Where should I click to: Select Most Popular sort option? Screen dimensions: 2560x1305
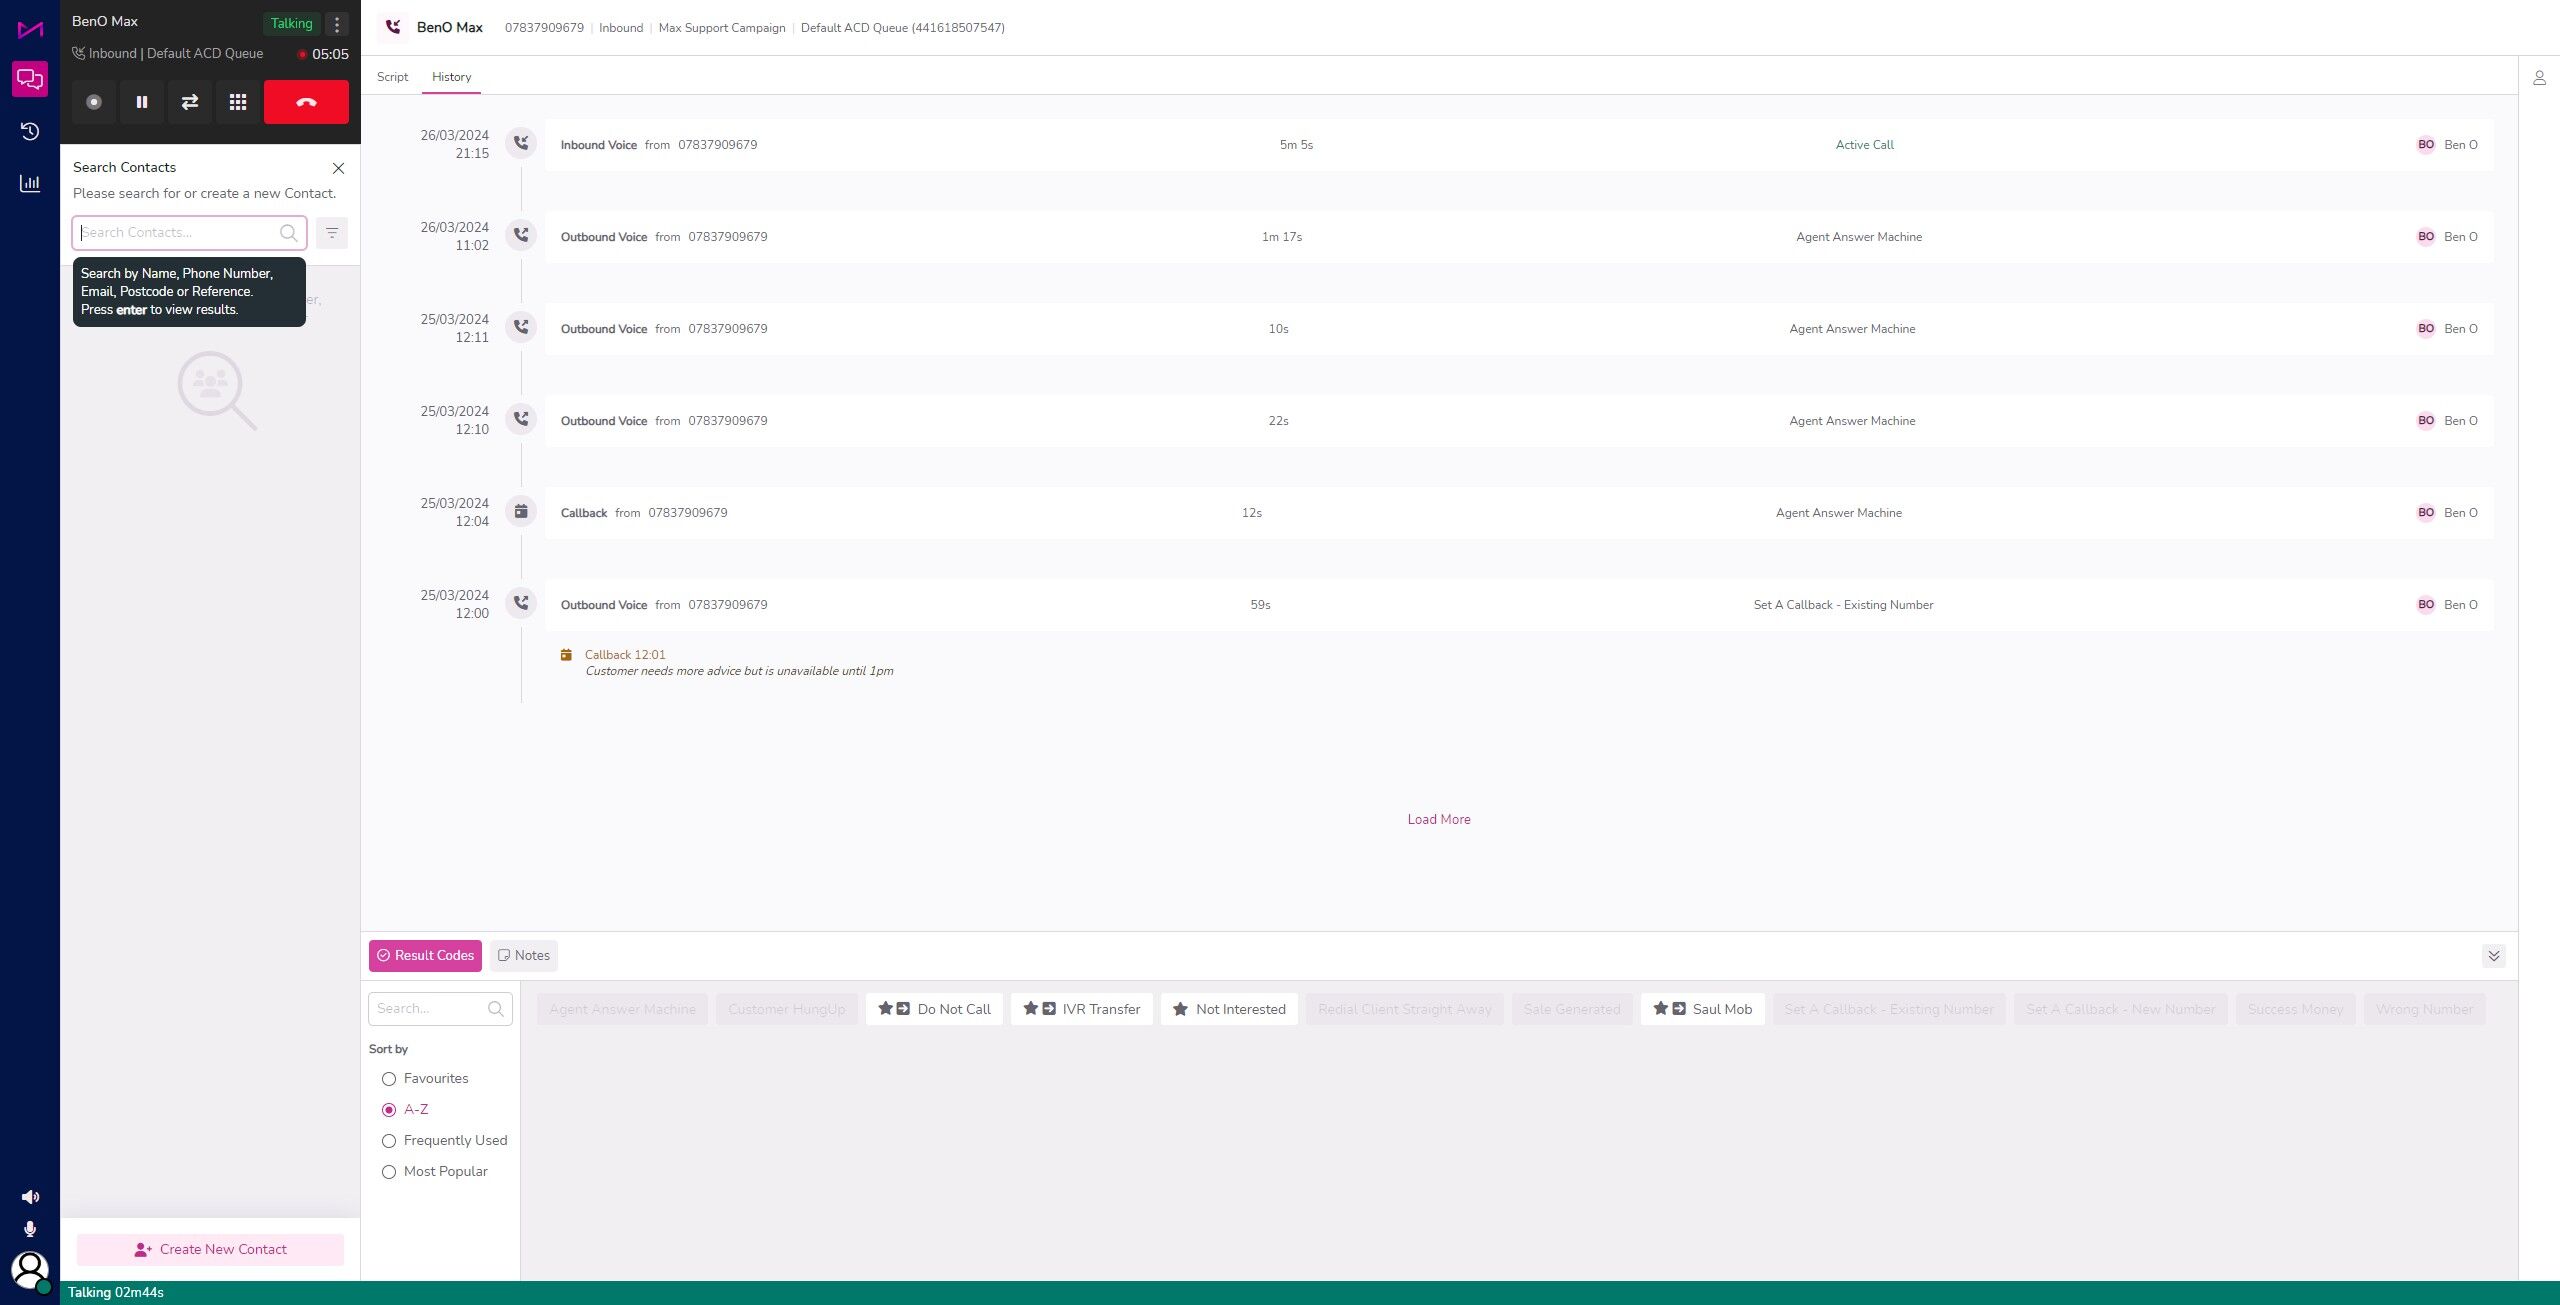389,1172
